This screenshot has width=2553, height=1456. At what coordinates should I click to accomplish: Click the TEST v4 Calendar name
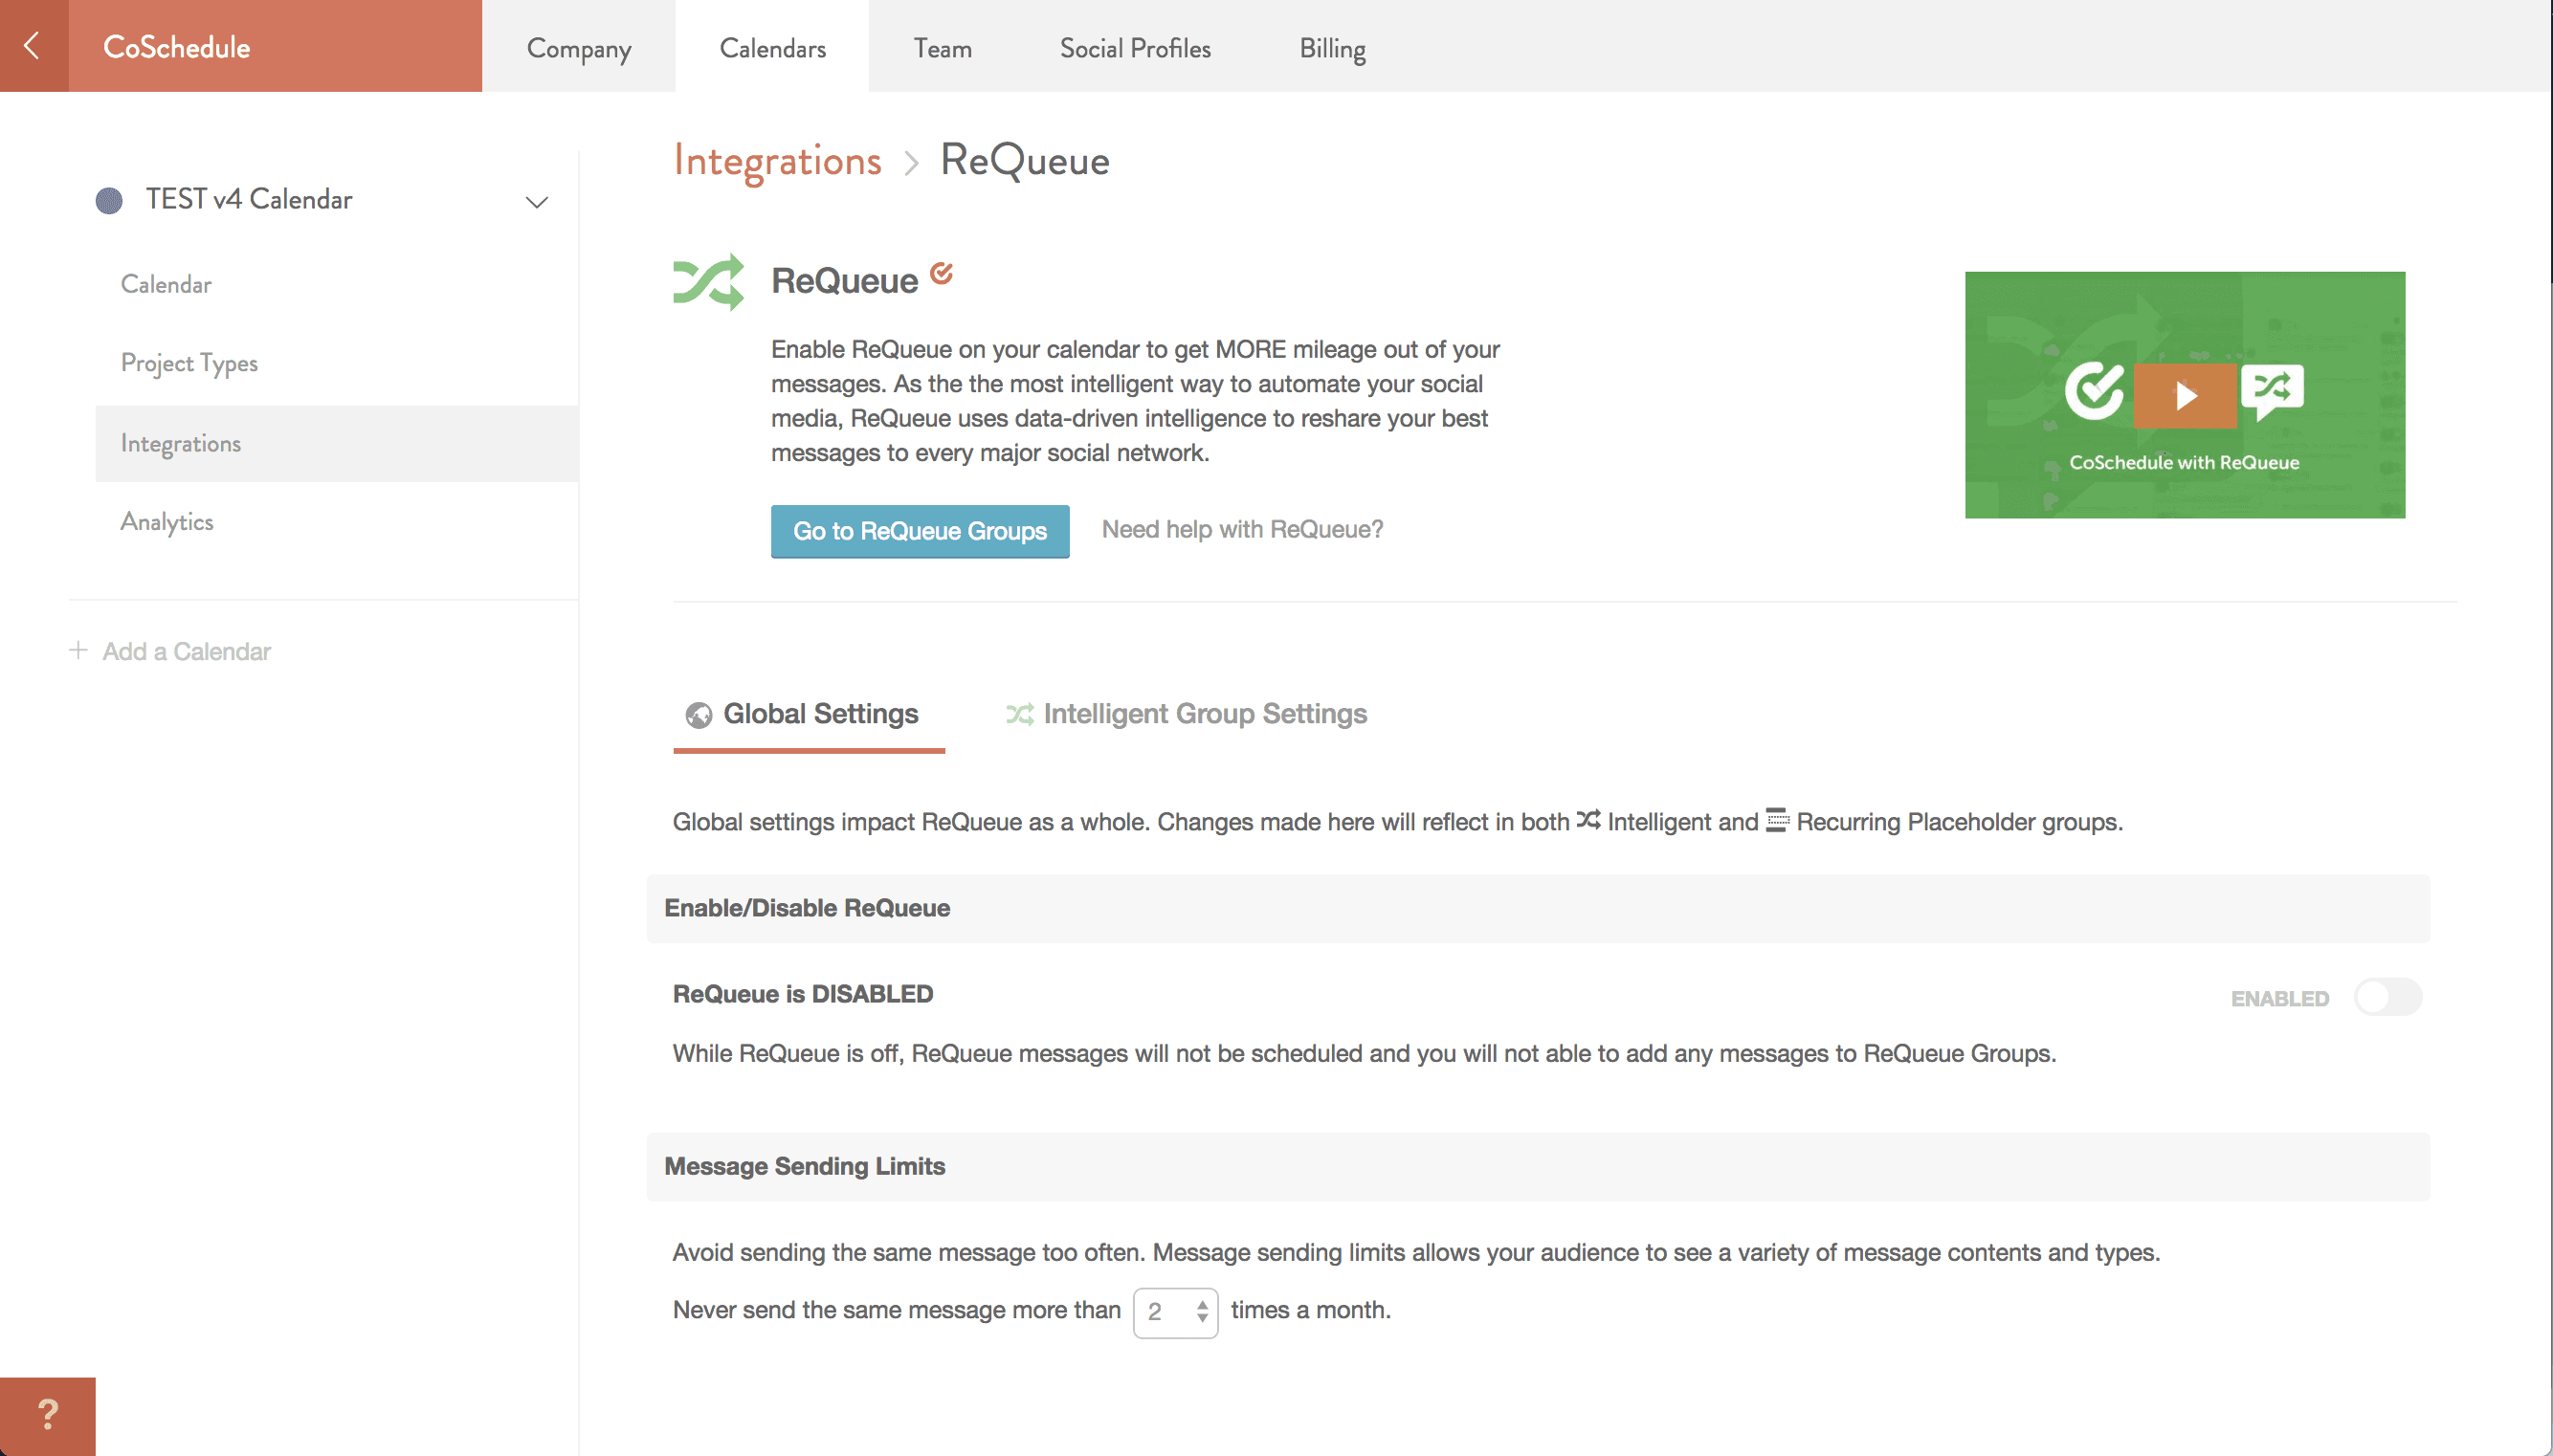(x=248, y=199)
